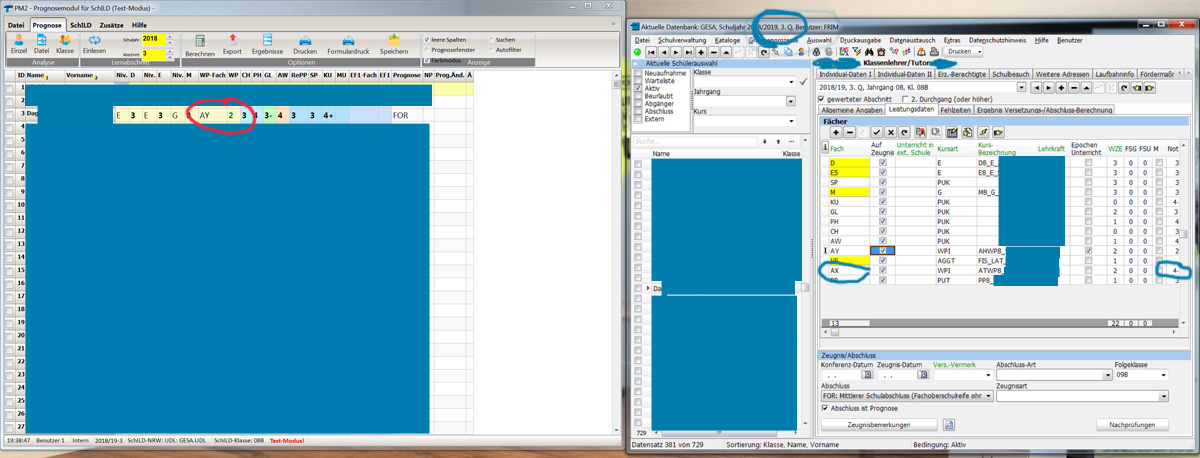Select the Einzel analysis icon
This screenshot has width=1200, height=458.
[17, 40]
